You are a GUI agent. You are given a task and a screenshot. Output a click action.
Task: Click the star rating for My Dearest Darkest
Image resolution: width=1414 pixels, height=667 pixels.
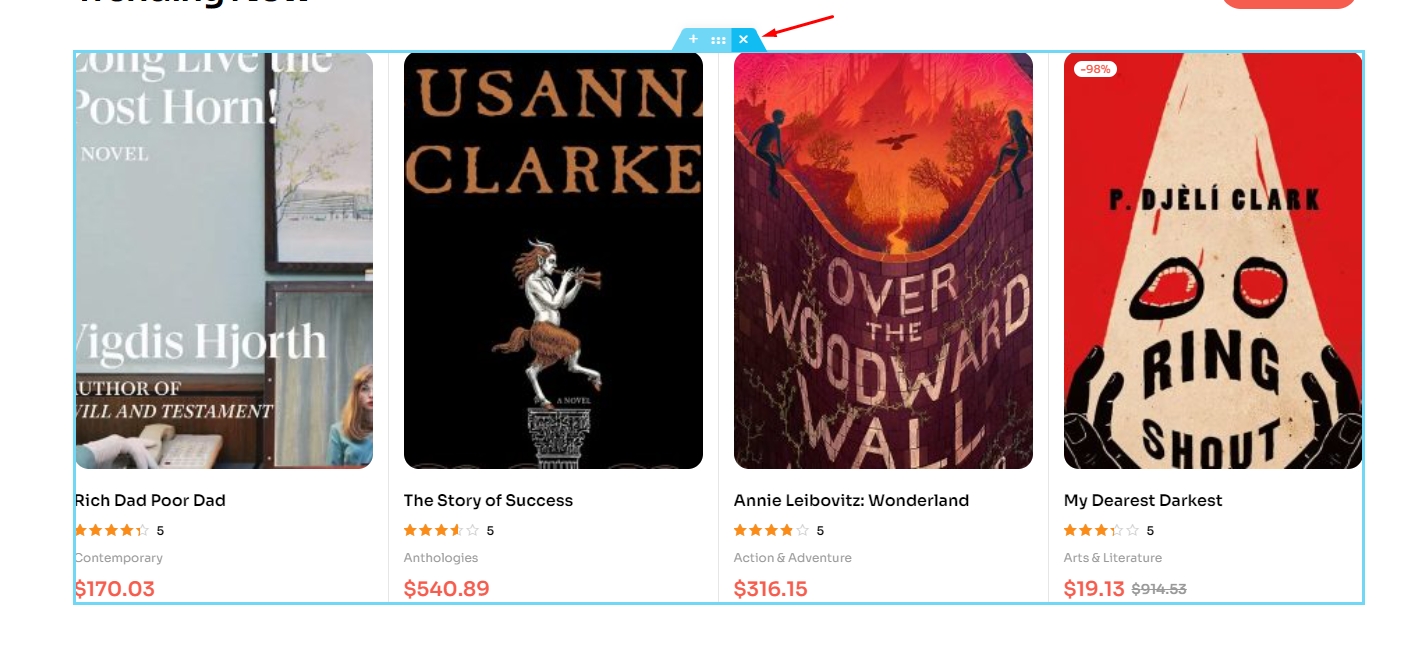1101,531
